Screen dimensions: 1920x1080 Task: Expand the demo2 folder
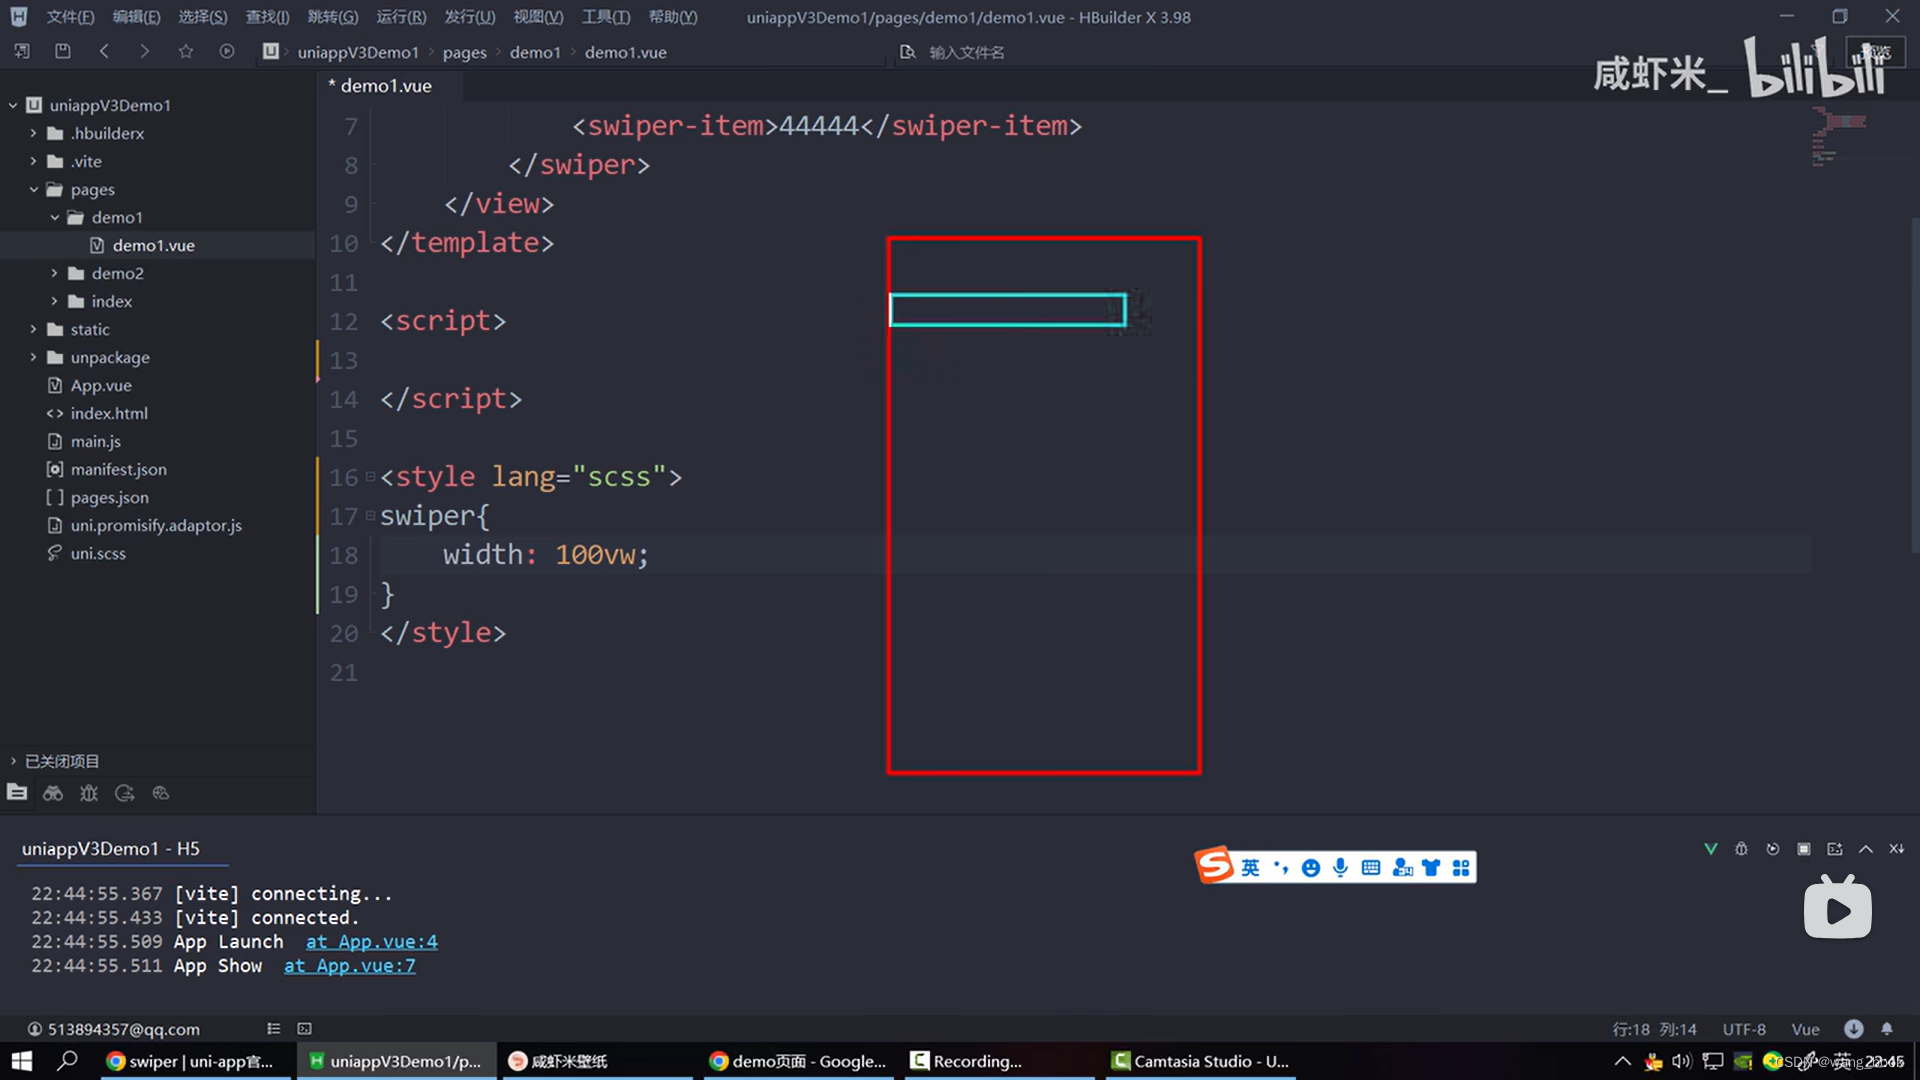tap(54, 273)
